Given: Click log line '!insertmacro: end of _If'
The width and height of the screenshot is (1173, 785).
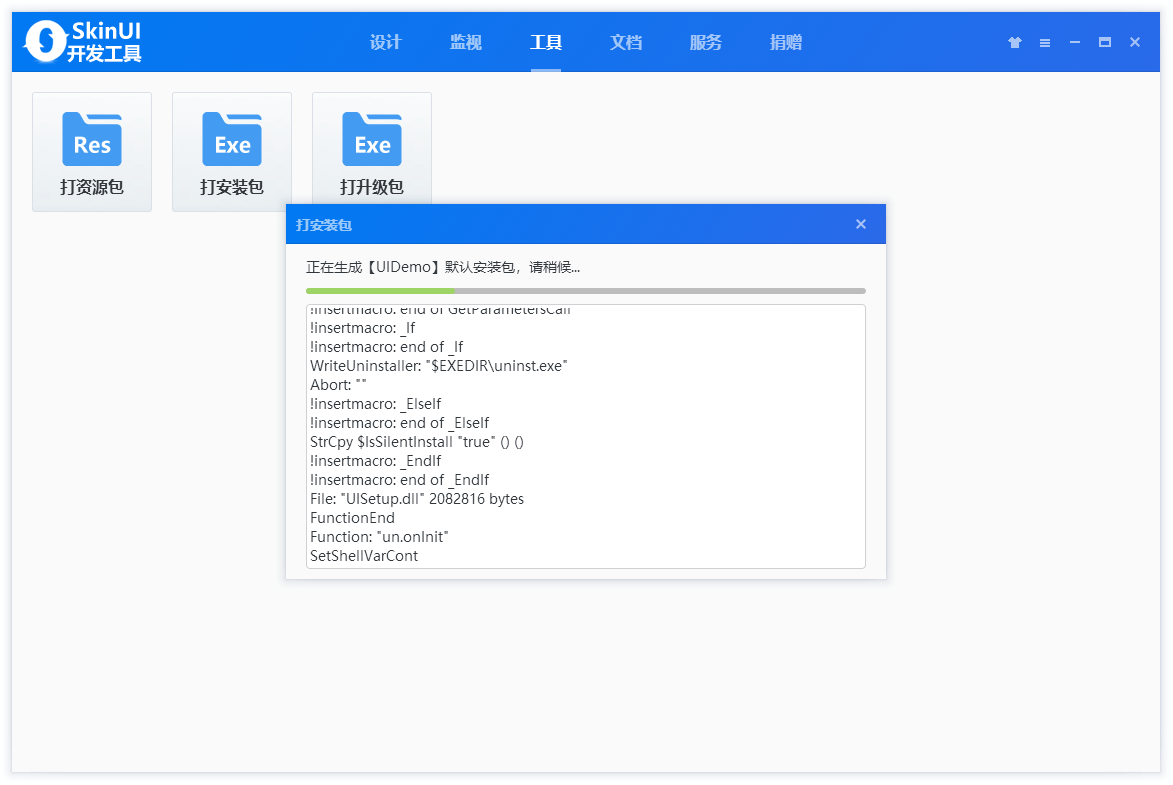Looking at the screenshot, I should [387, 346].
